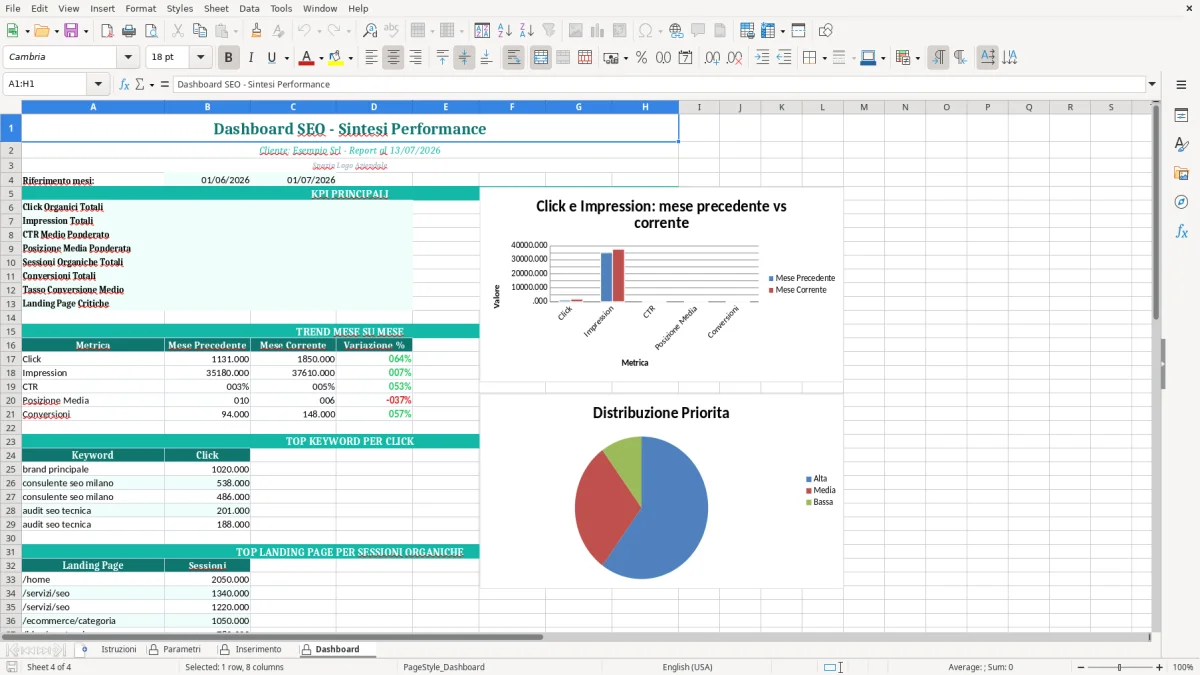Click the Undo arrow

[304, 31]
